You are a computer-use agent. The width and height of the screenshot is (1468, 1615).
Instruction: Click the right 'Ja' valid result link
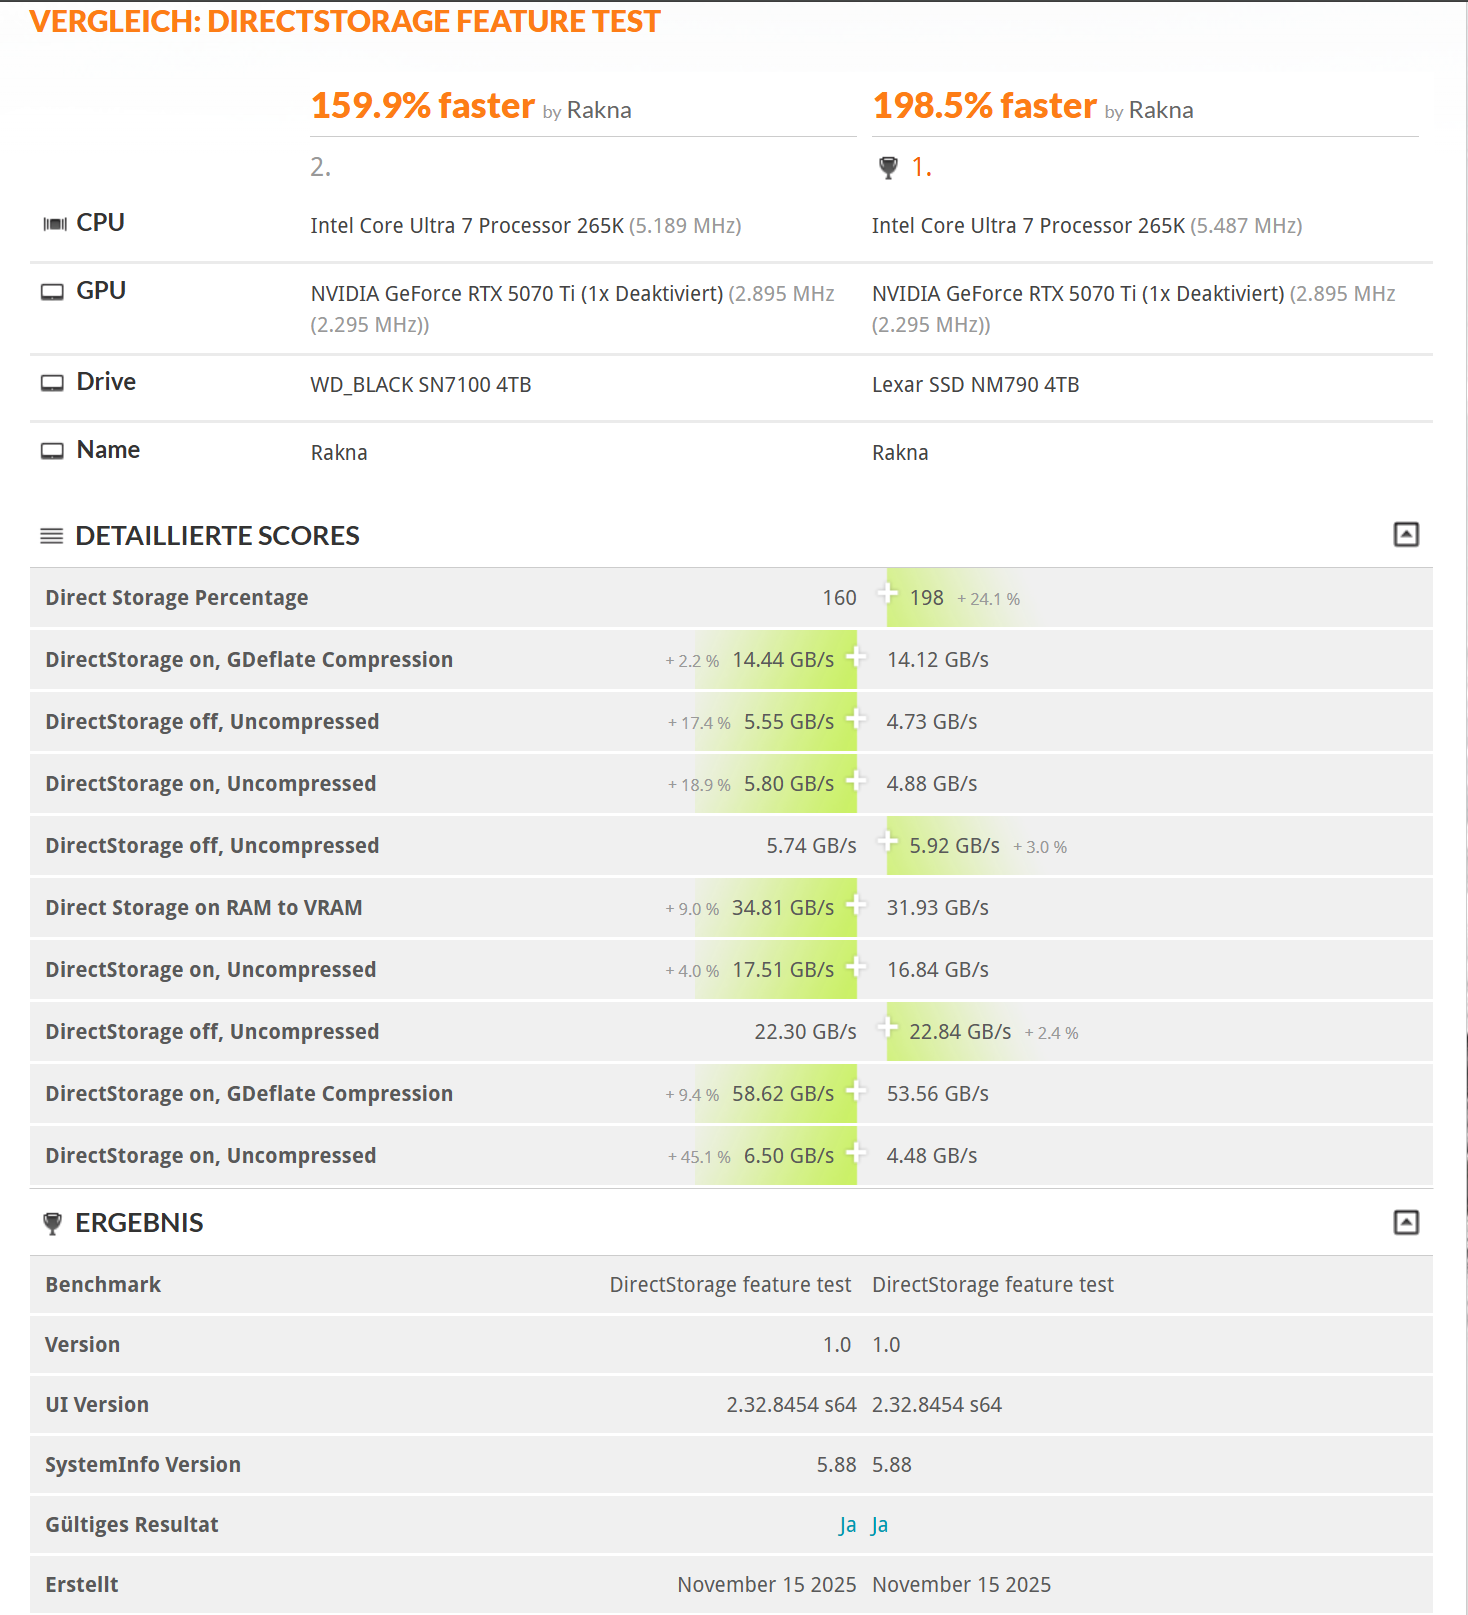[x=880, y=1525]
